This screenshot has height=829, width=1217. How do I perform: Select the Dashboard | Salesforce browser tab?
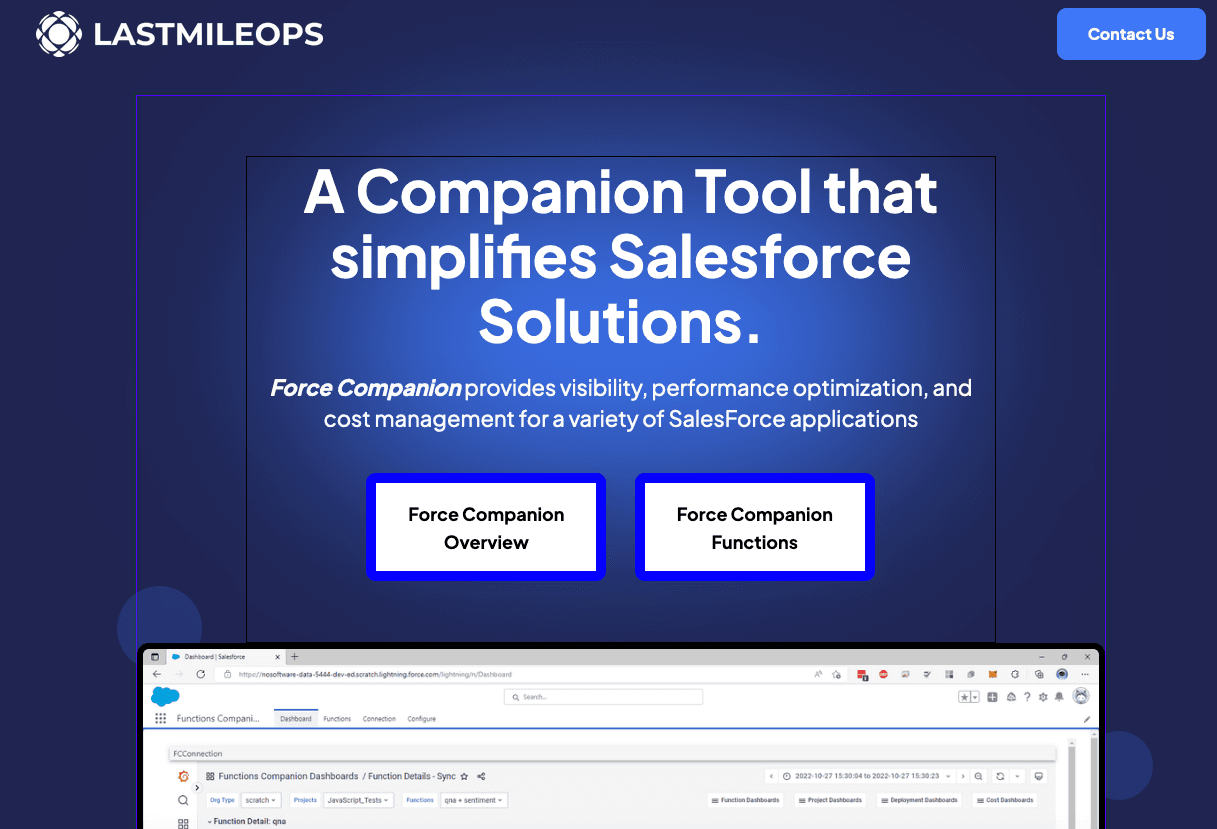[228, 657]
